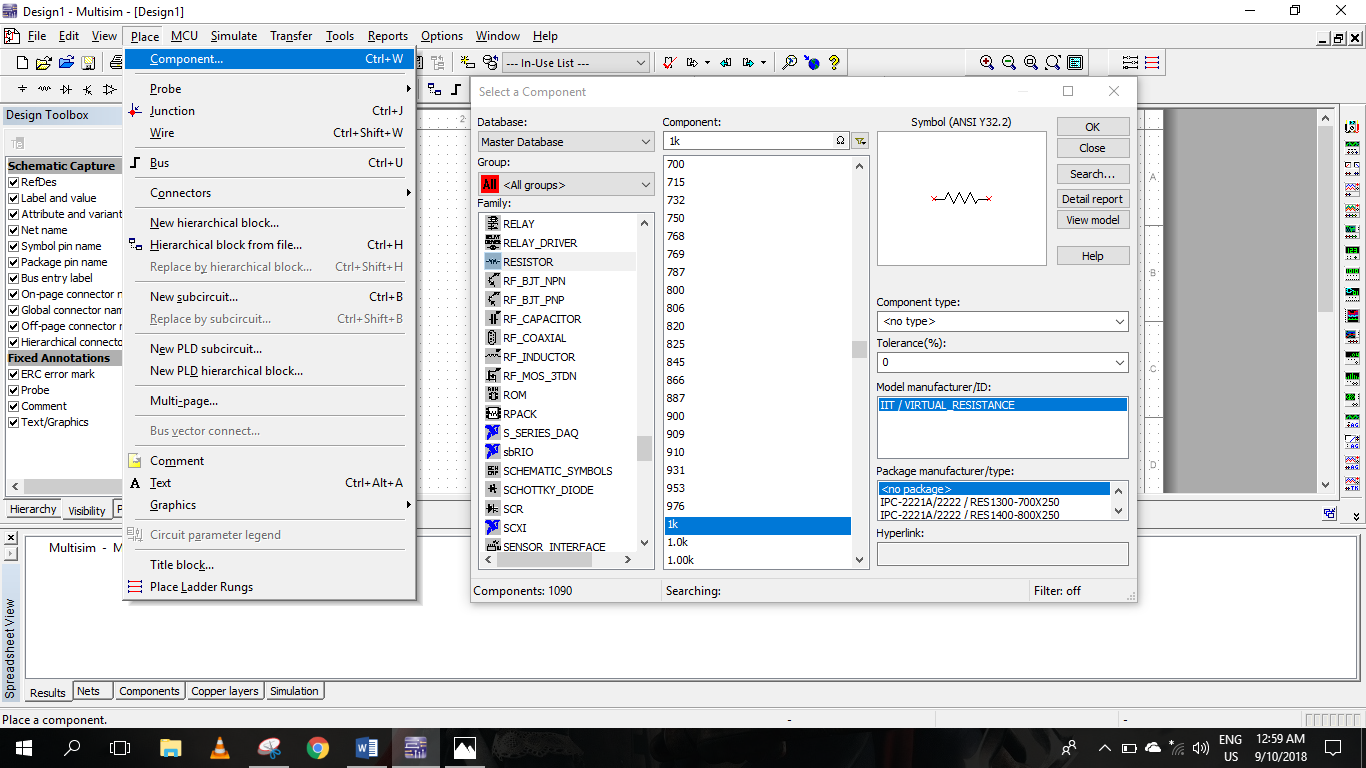Click the Zoom to area icon
The width and height of the screenshot is (1366, 768).
[x=1031, y=62]
